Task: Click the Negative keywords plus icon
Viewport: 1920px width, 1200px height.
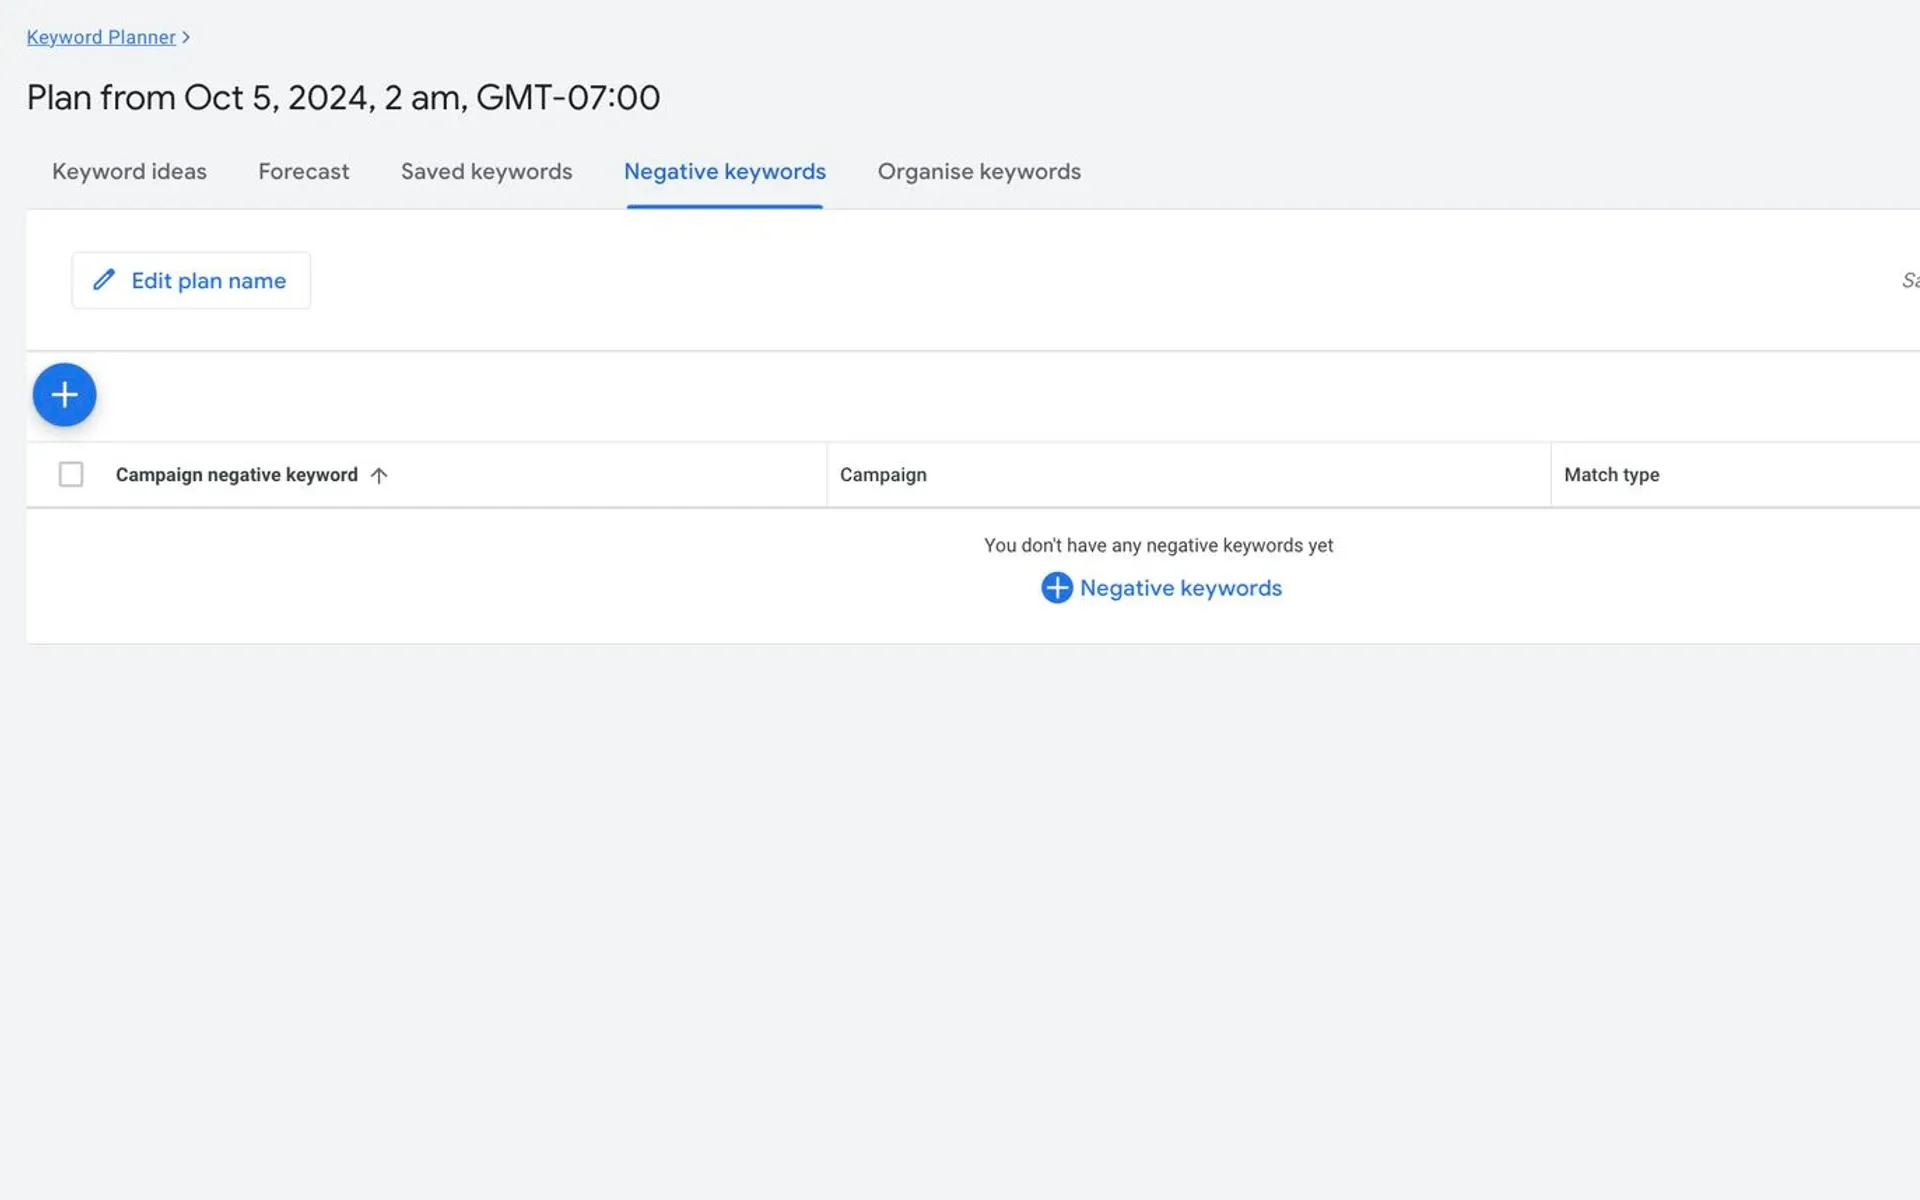Action: [x=1056, y=586]
